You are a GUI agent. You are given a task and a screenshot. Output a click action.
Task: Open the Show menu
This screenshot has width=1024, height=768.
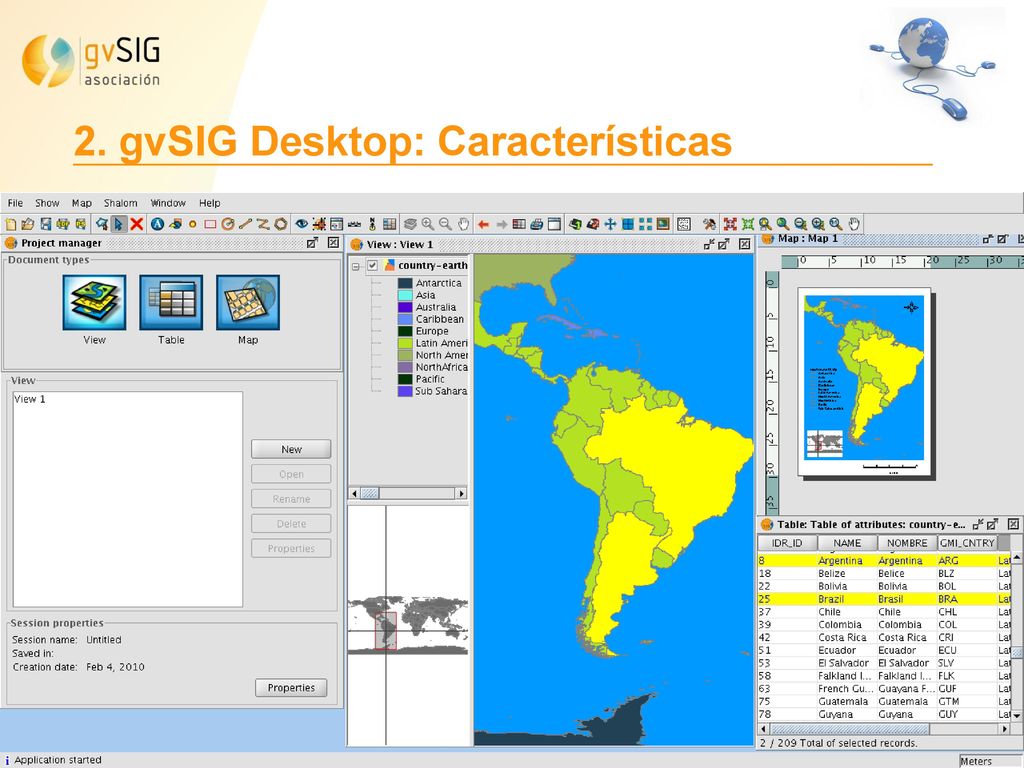pyautogui.click(x=47, y=203)
